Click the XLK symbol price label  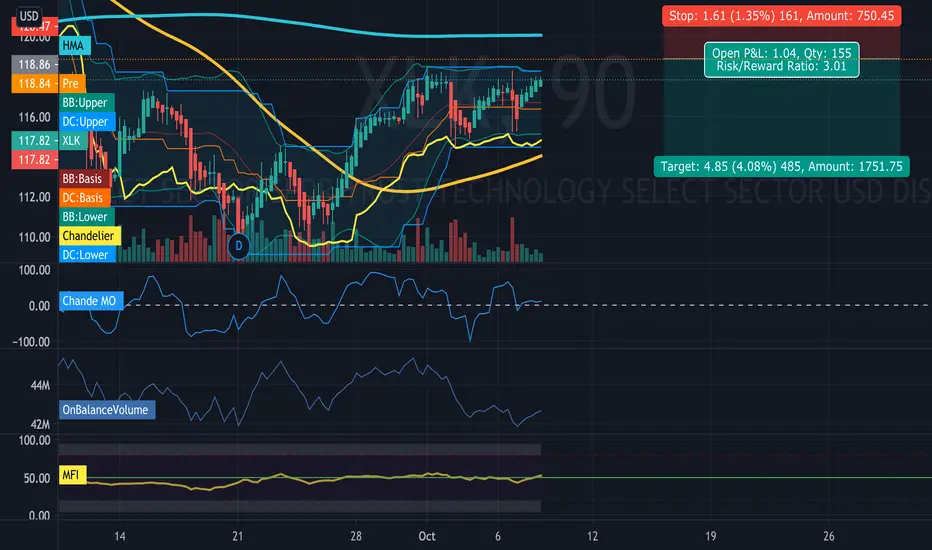point(73,140)
